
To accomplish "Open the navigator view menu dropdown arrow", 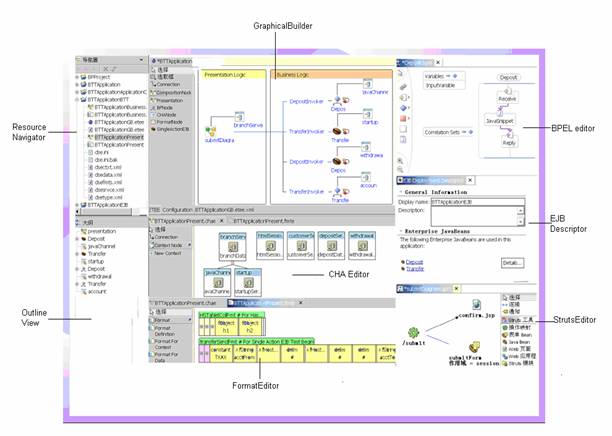I will click(141, 60).
